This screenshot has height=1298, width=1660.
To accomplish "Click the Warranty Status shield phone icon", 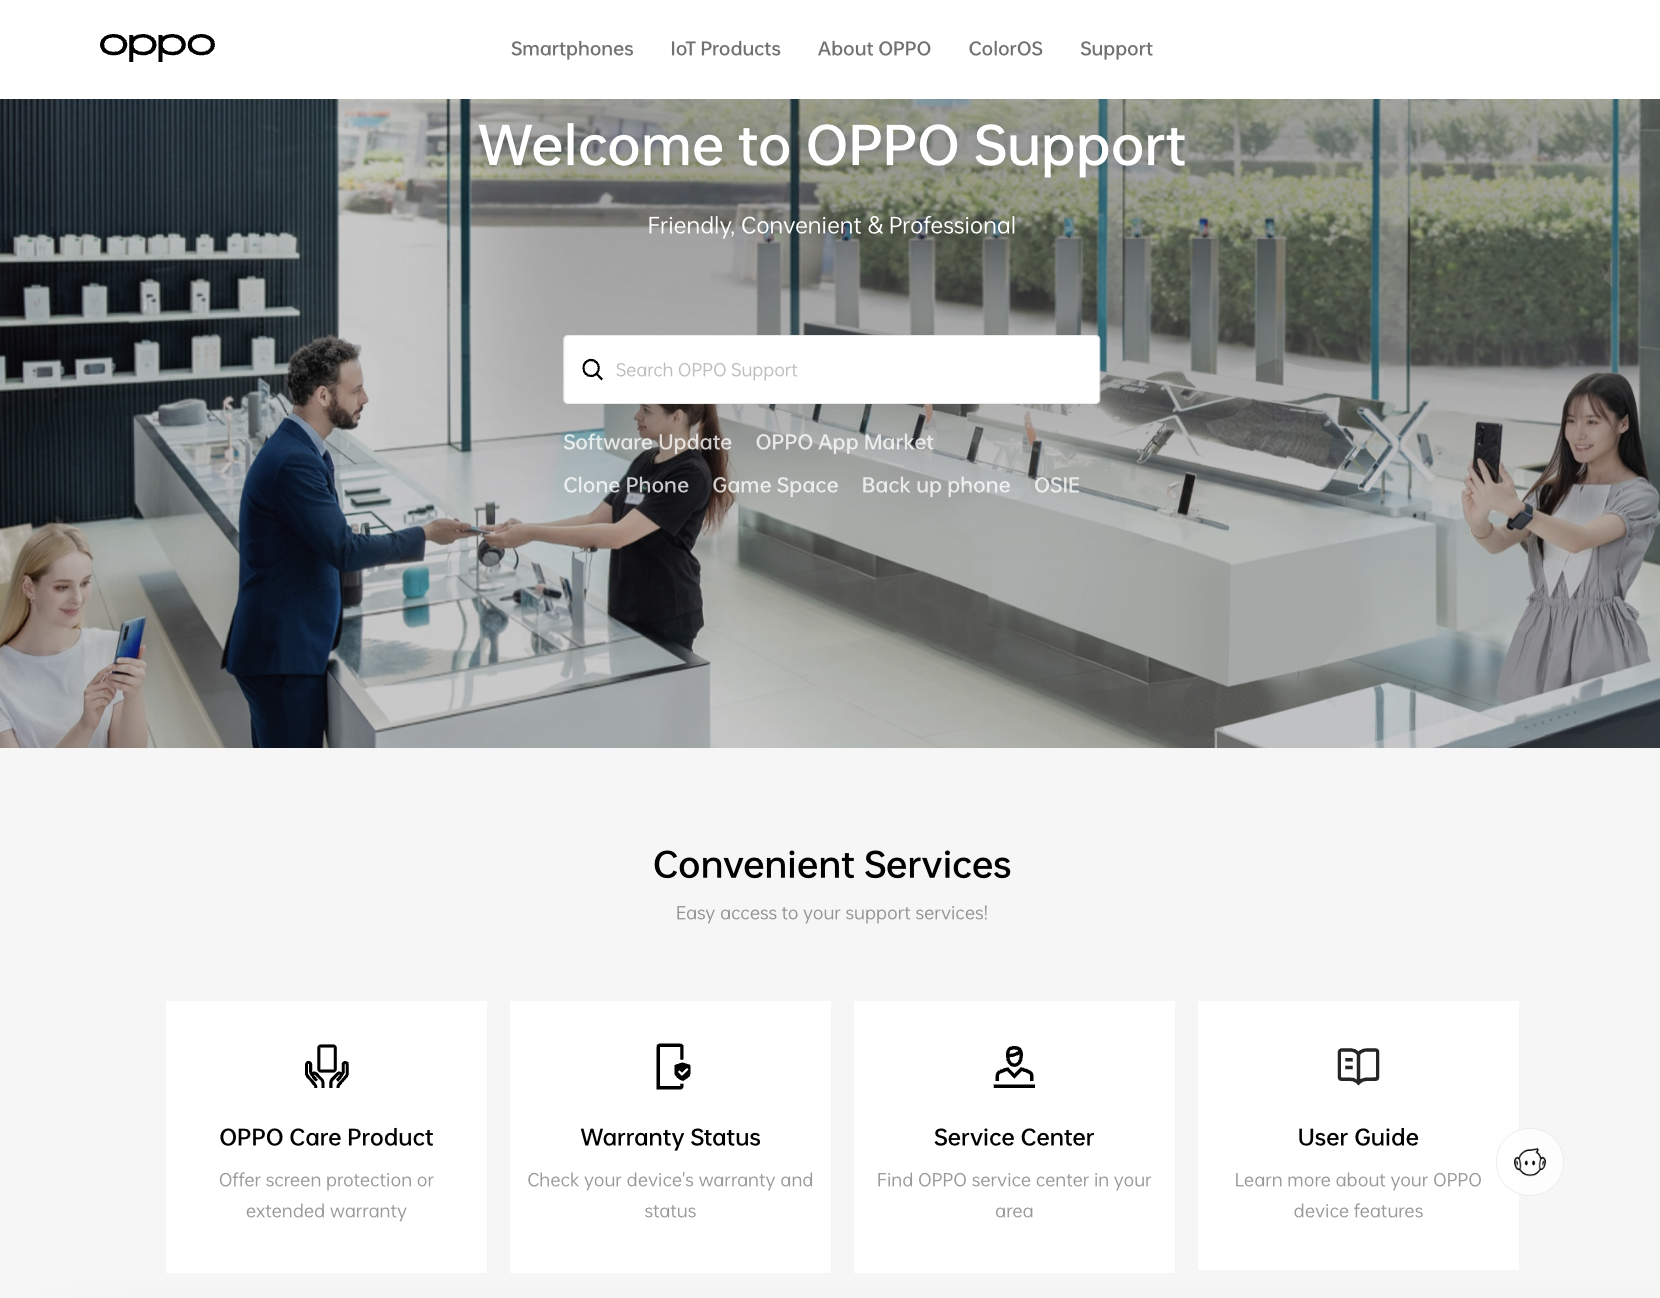I will pyautogui.click(x=672, y=1066).
